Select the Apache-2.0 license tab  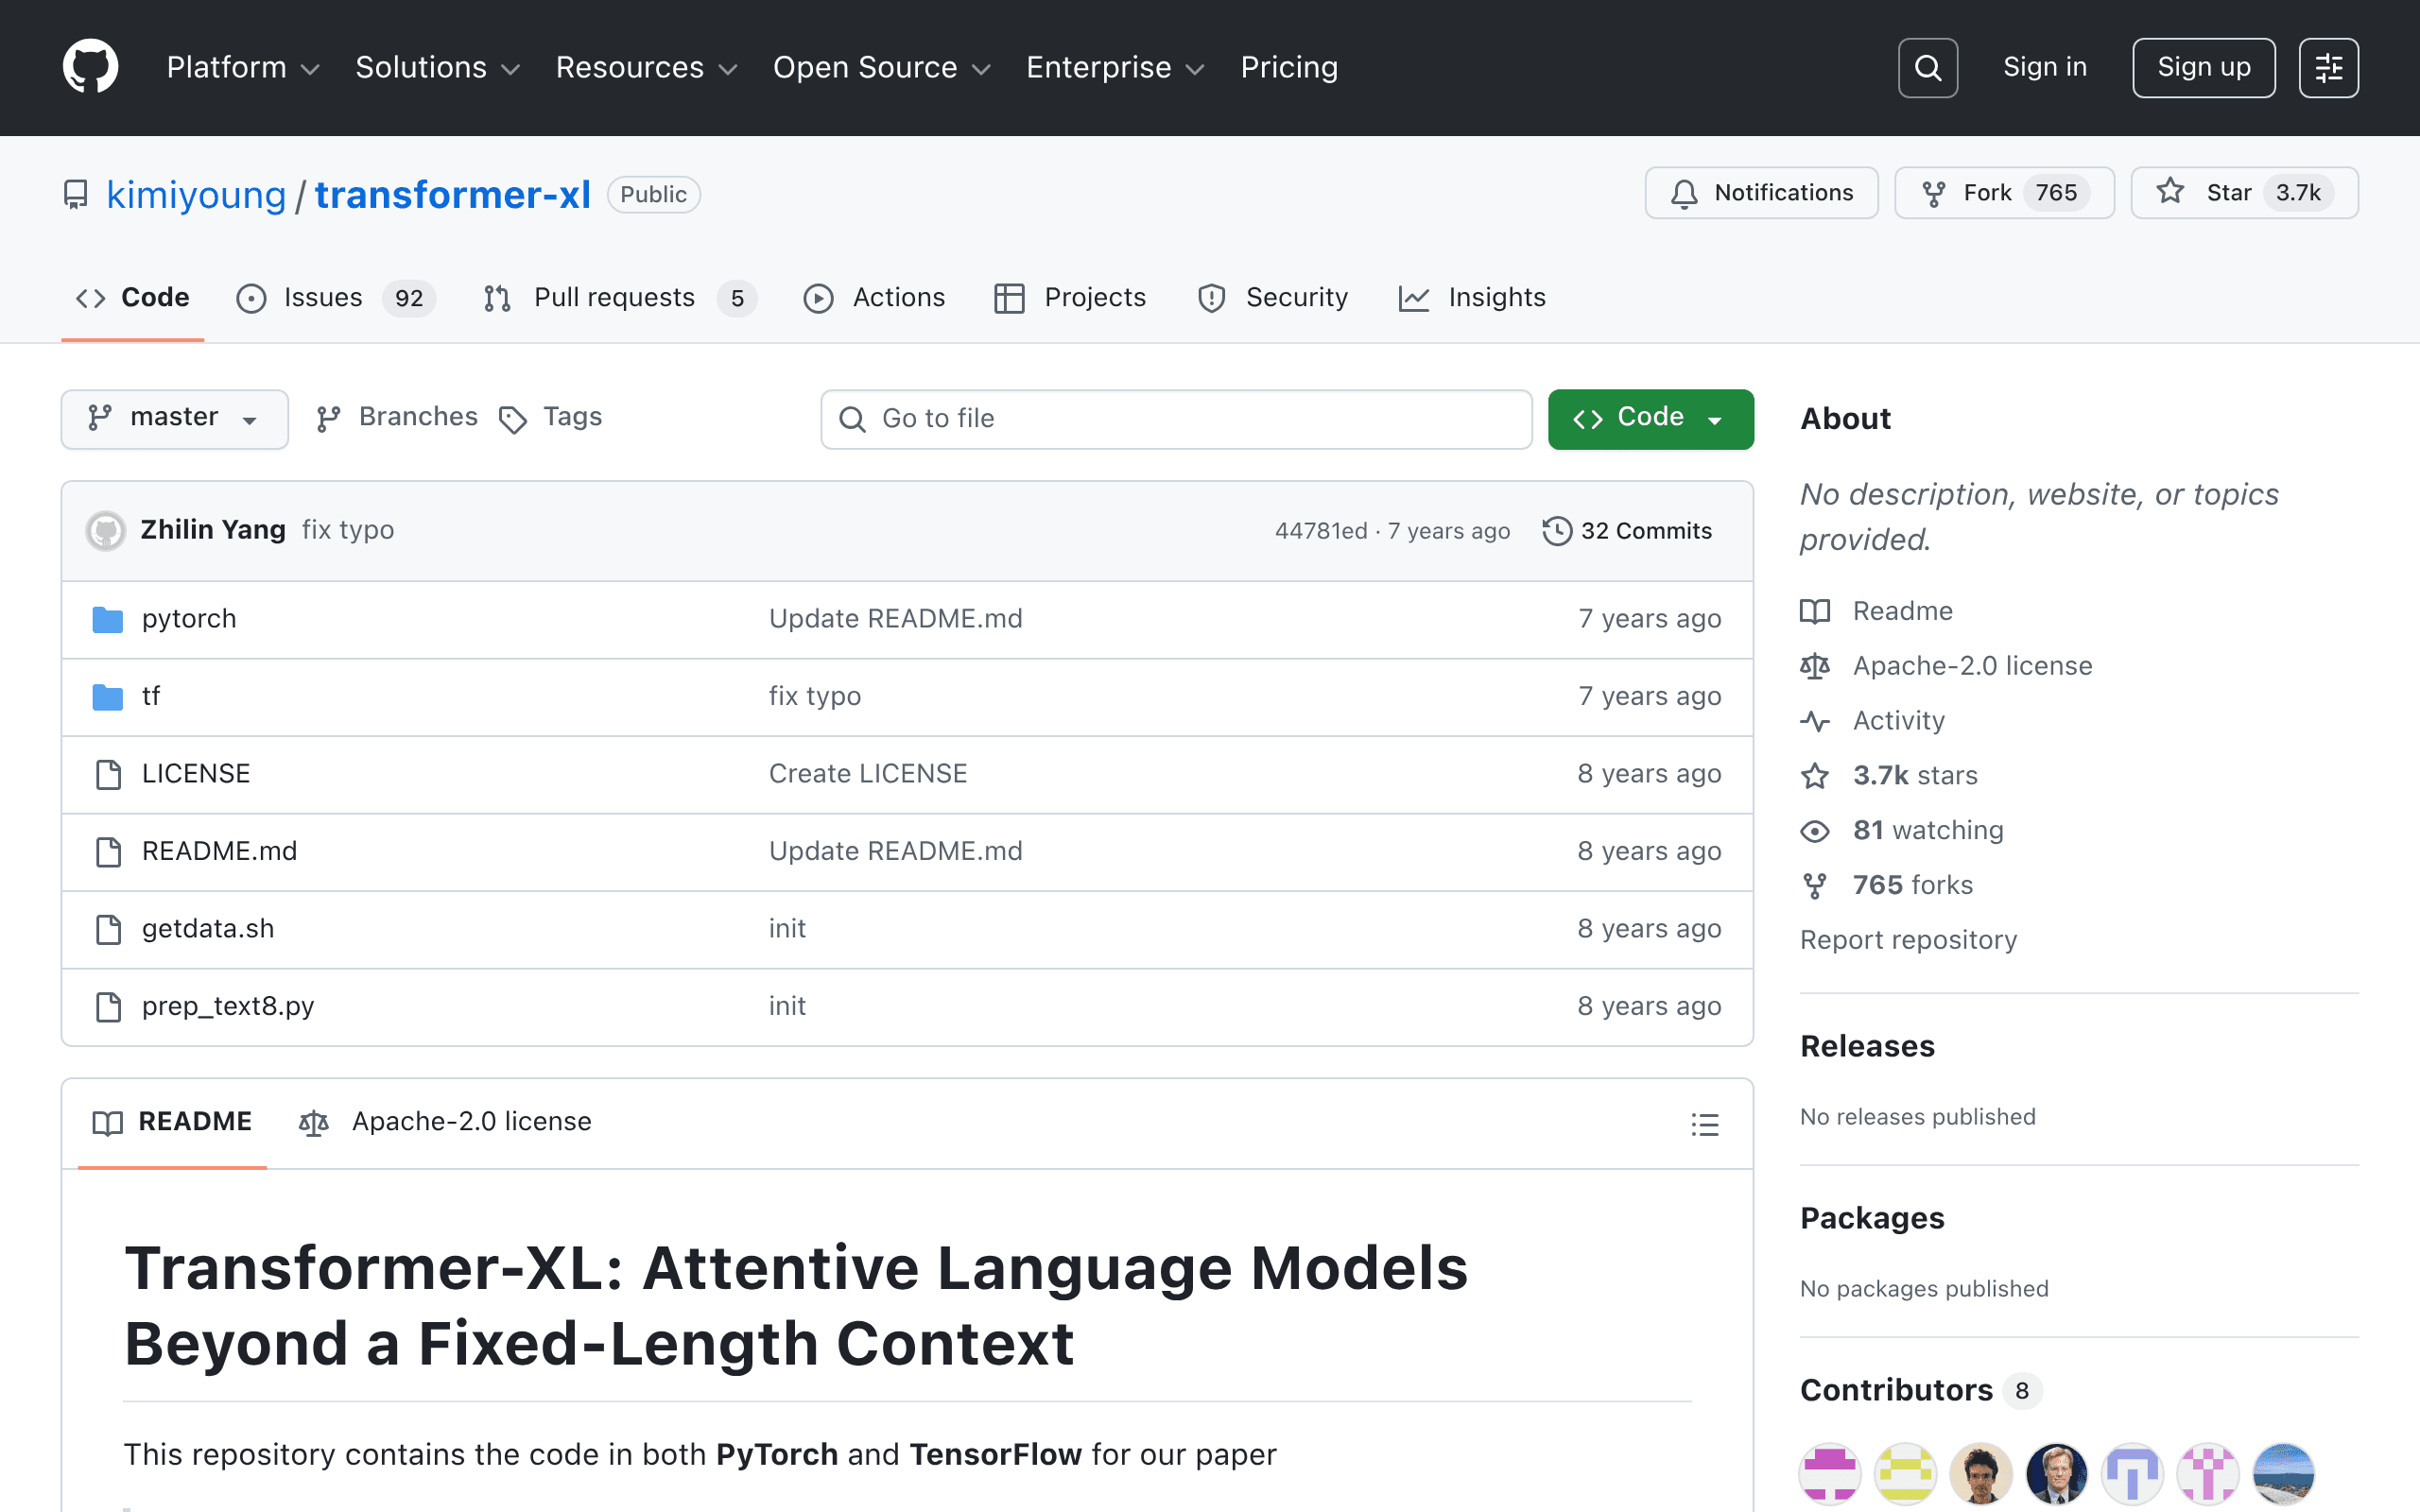tap(445, 1123)
